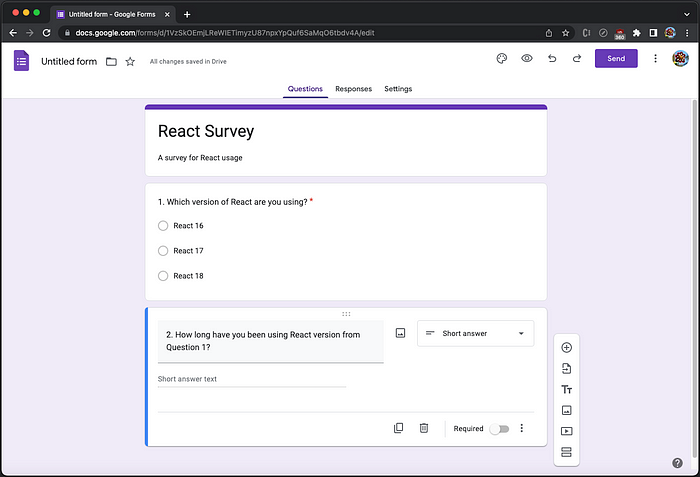700x477 pixels.
Task: Add video to the form
Action: [567, 431]
